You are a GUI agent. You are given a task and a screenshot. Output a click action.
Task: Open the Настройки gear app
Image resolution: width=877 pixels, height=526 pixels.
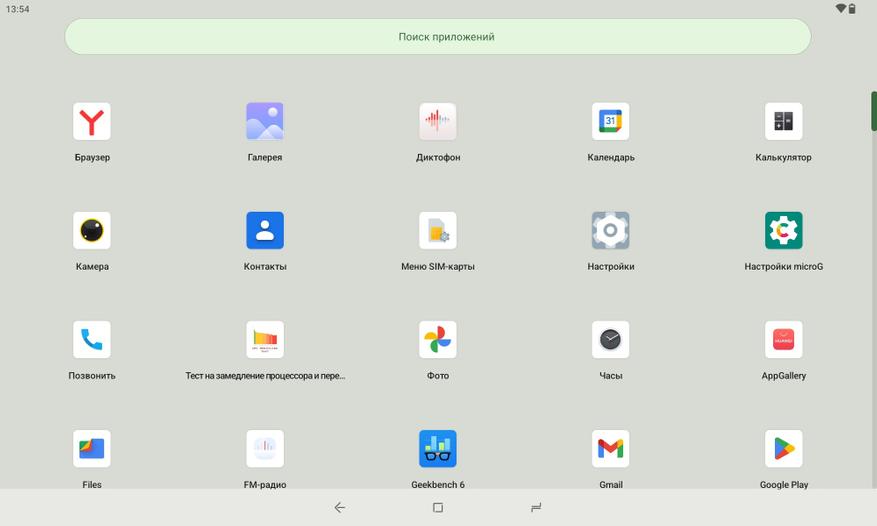(610, 231)
